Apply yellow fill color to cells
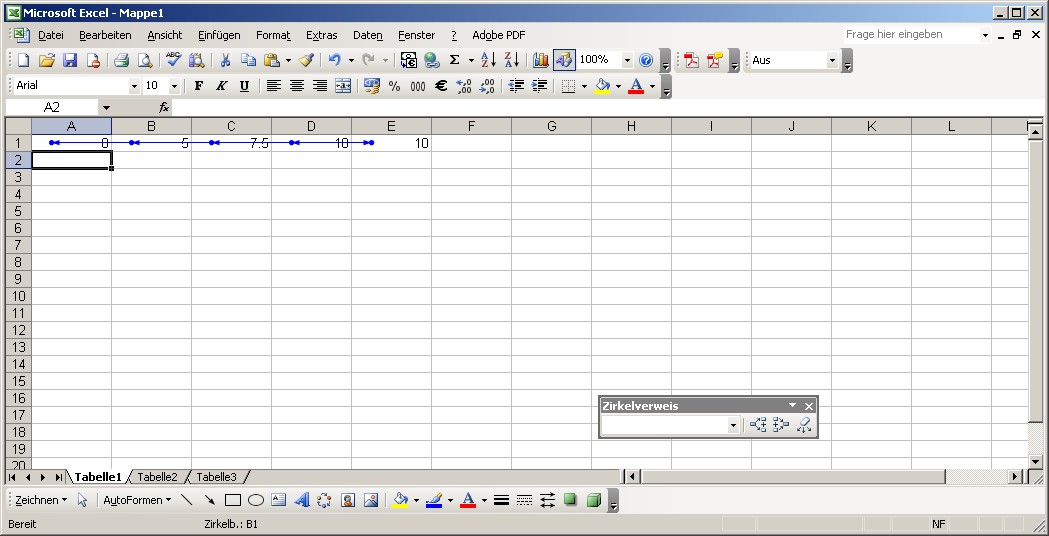Image resolution: width=1049 pixels, height=536 pixels. coord(603,86)
